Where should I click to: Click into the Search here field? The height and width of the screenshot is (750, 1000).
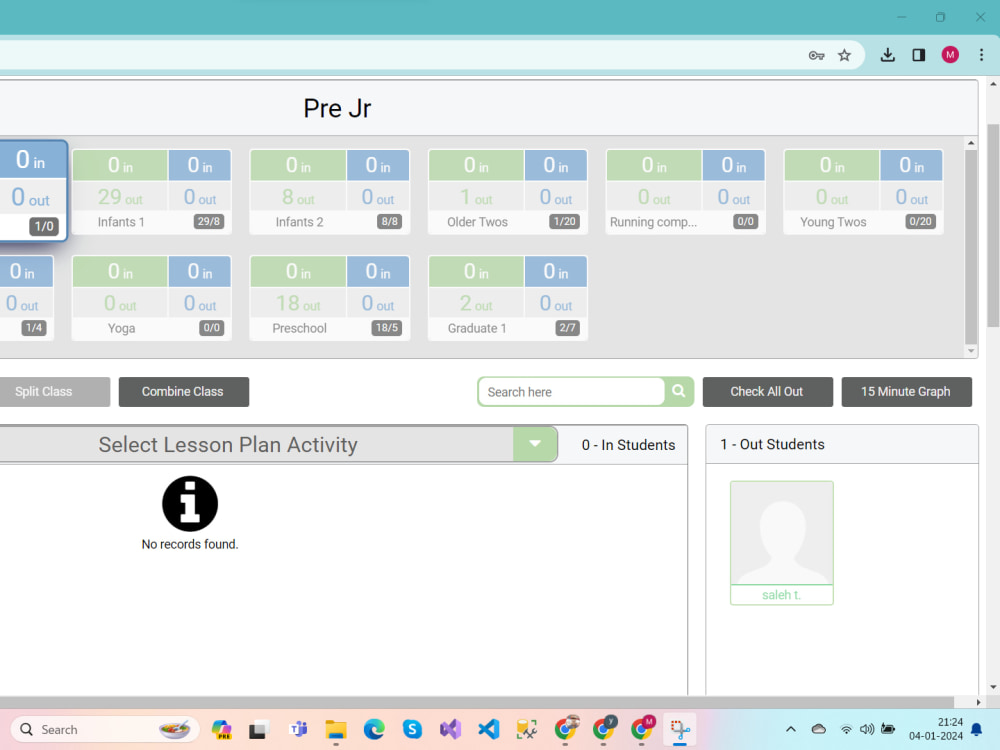571,392
